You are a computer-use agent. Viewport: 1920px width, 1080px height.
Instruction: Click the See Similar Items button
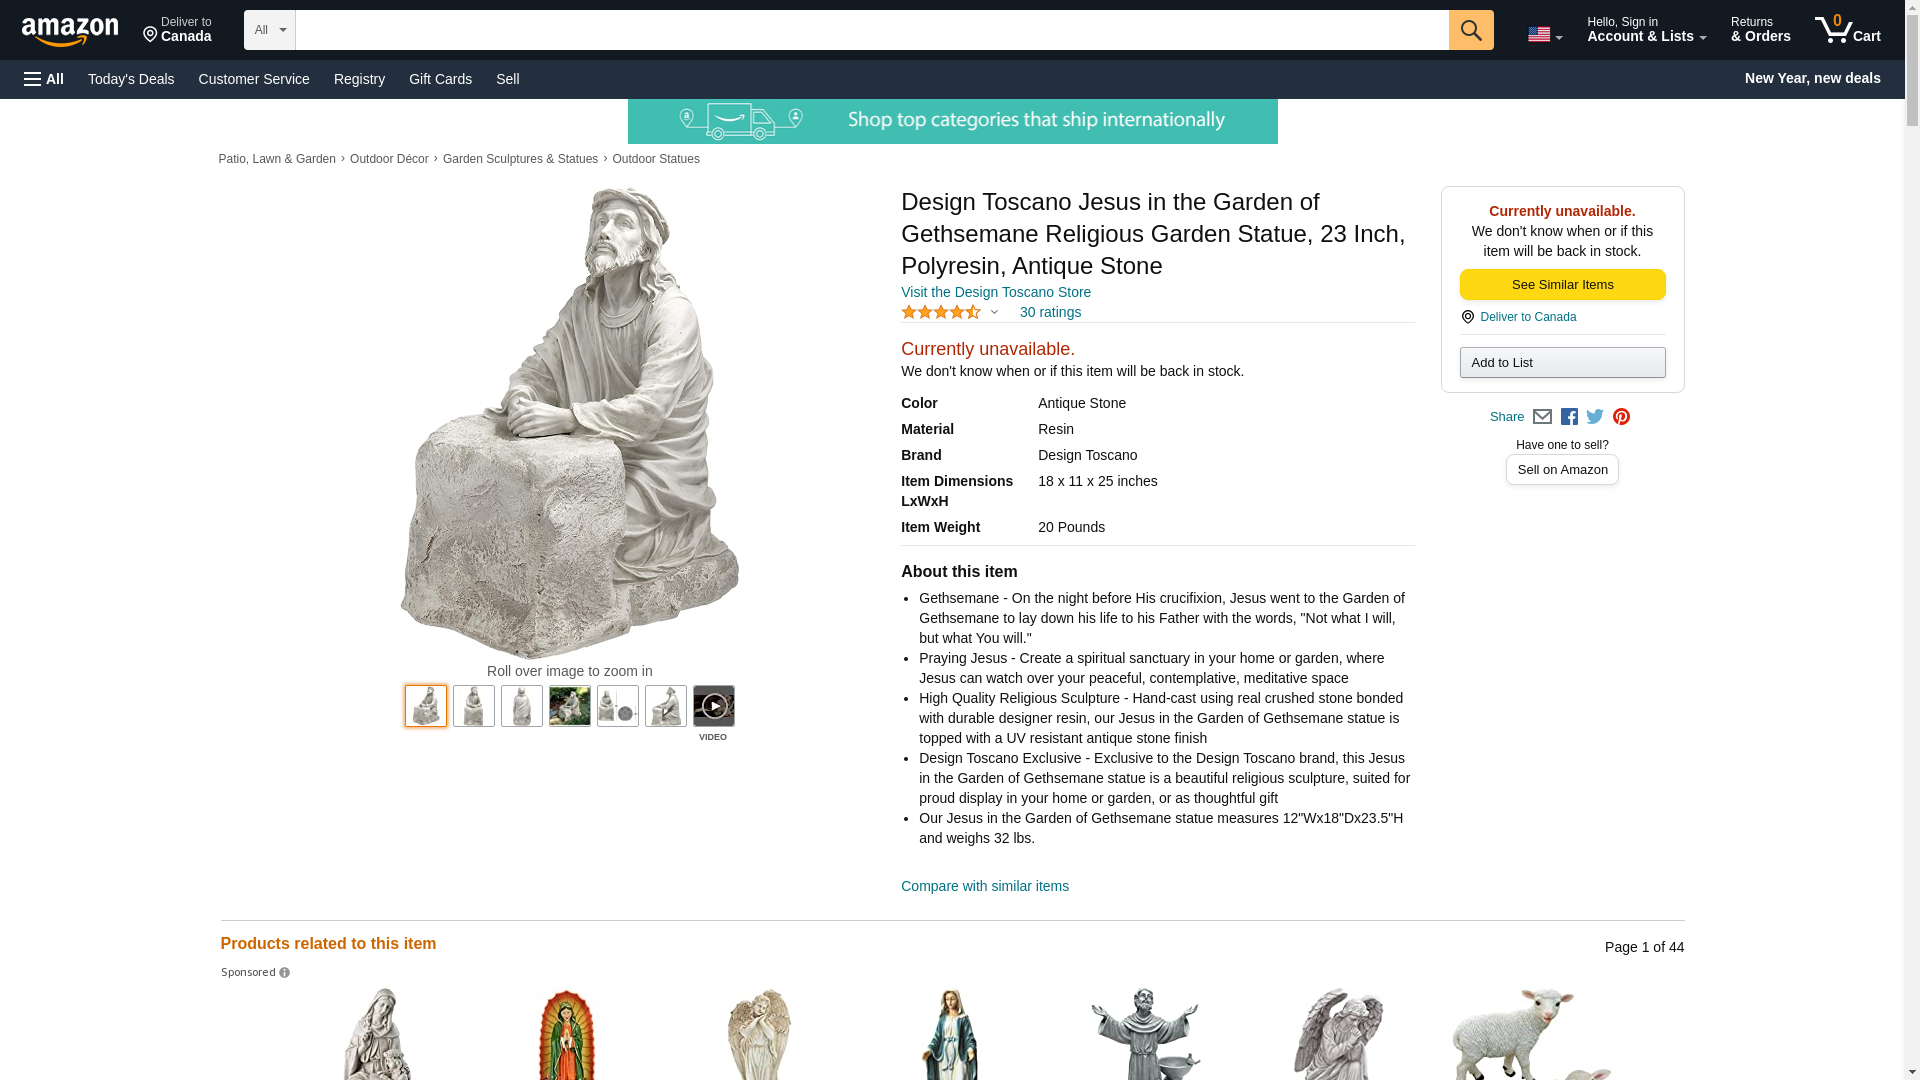pyautogui.click(x=1562, y=285)
